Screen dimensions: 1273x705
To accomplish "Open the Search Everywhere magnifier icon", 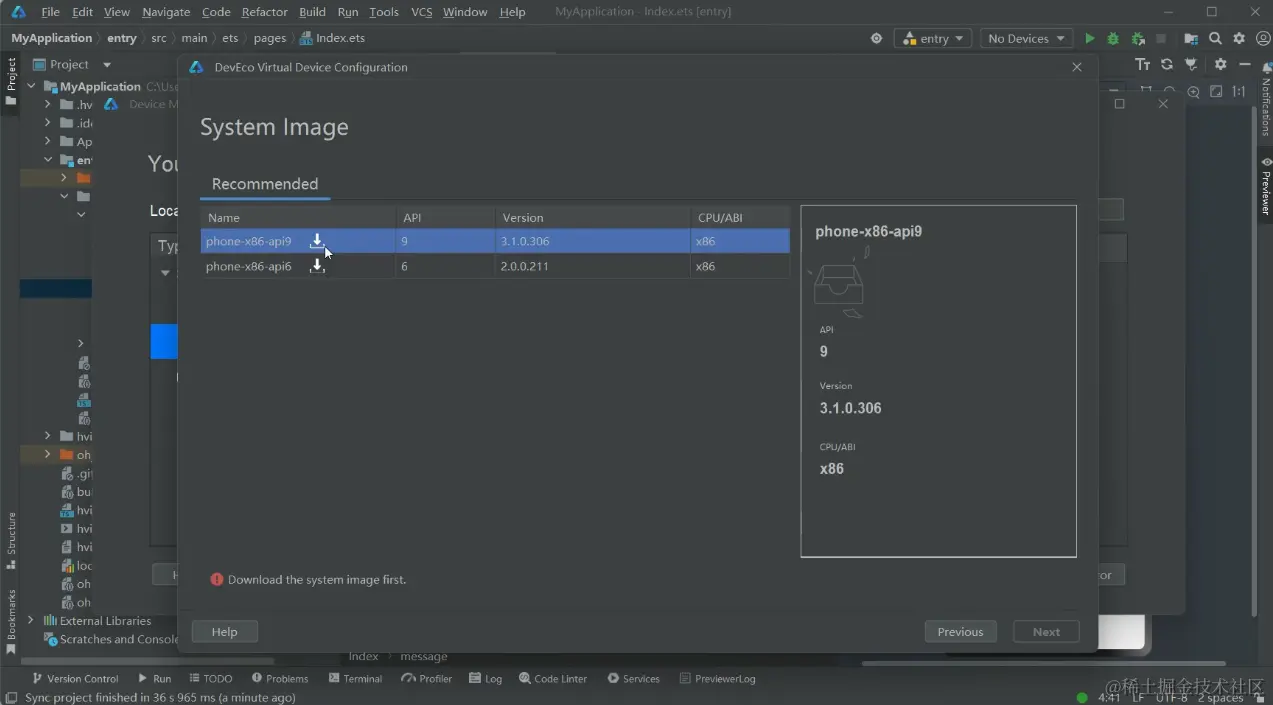I will click(x=1215, y=39).
